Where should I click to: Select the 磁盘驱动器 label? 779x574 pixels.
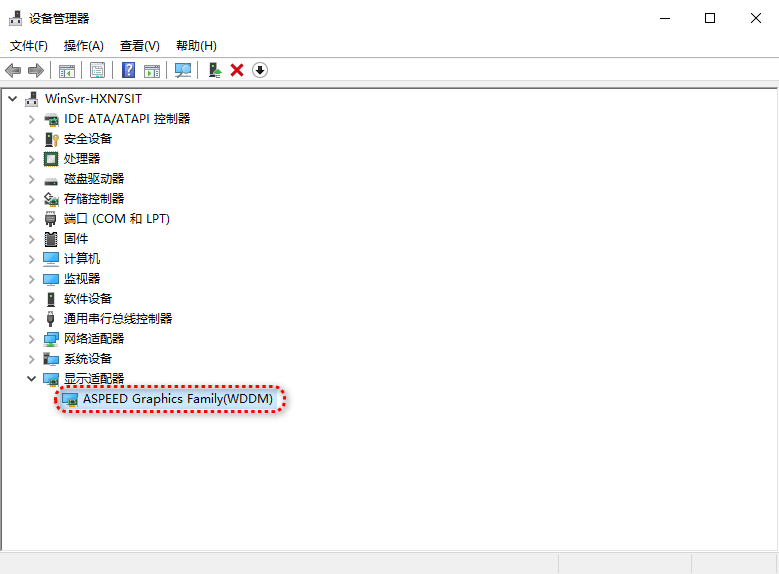(x=94, y=178)
